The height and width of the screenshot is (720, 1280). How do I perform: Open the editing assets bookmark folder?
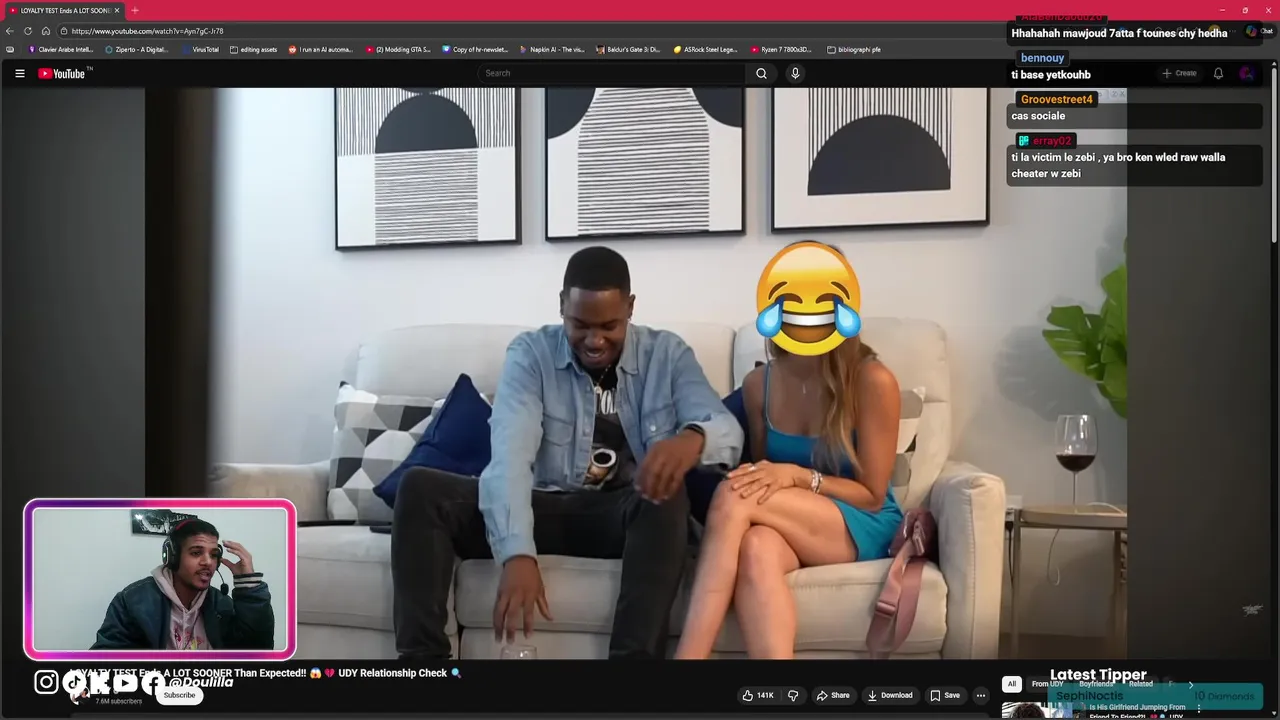point(253,49)
